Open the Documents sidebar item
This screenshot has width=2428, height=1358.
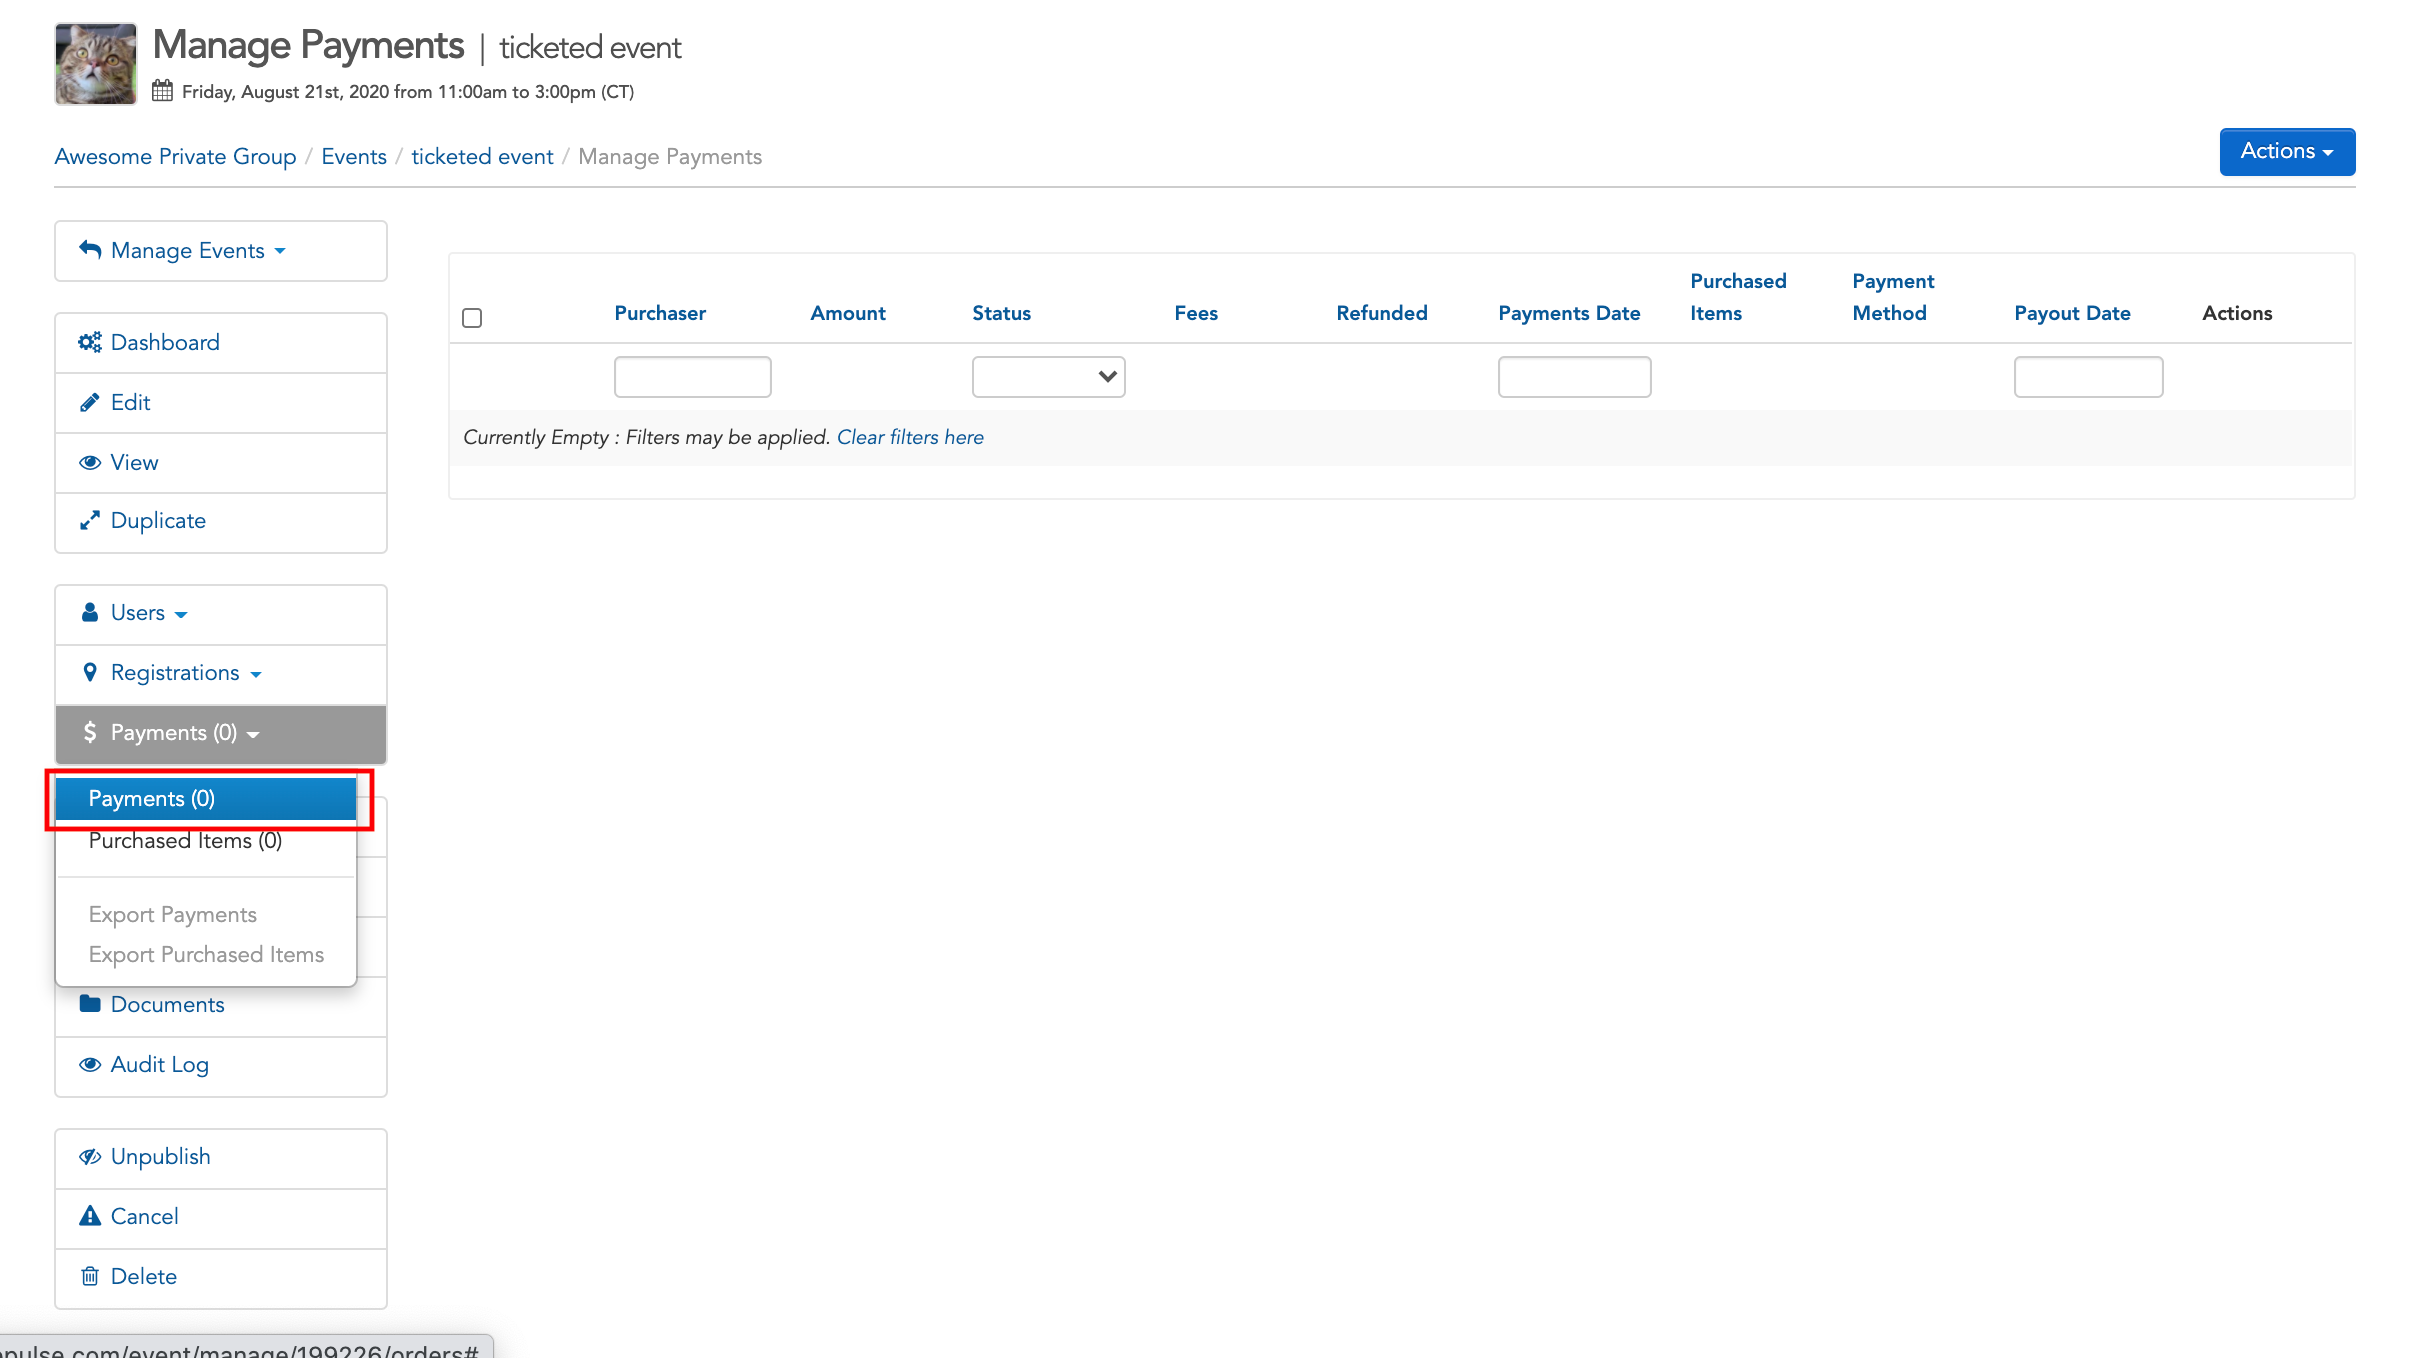pos(221,1005)
